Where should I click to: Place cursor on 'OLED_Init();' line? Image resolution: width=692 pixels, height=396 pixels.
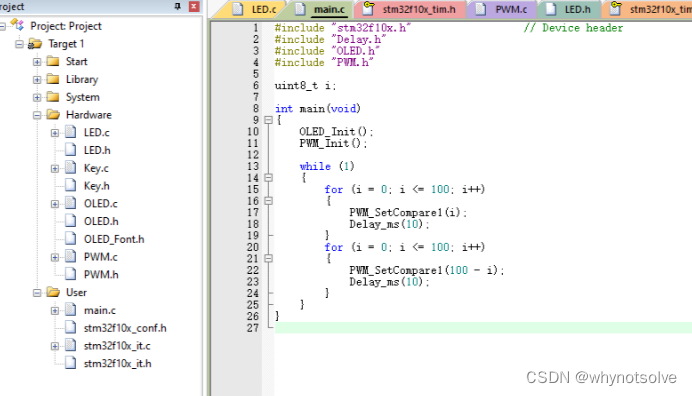click(x=336, y=132)
